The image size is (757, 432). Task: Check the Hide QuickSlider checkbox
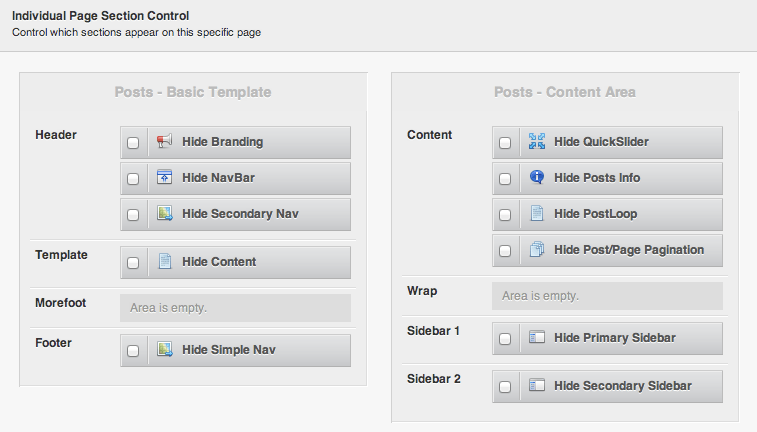(505, 143)
